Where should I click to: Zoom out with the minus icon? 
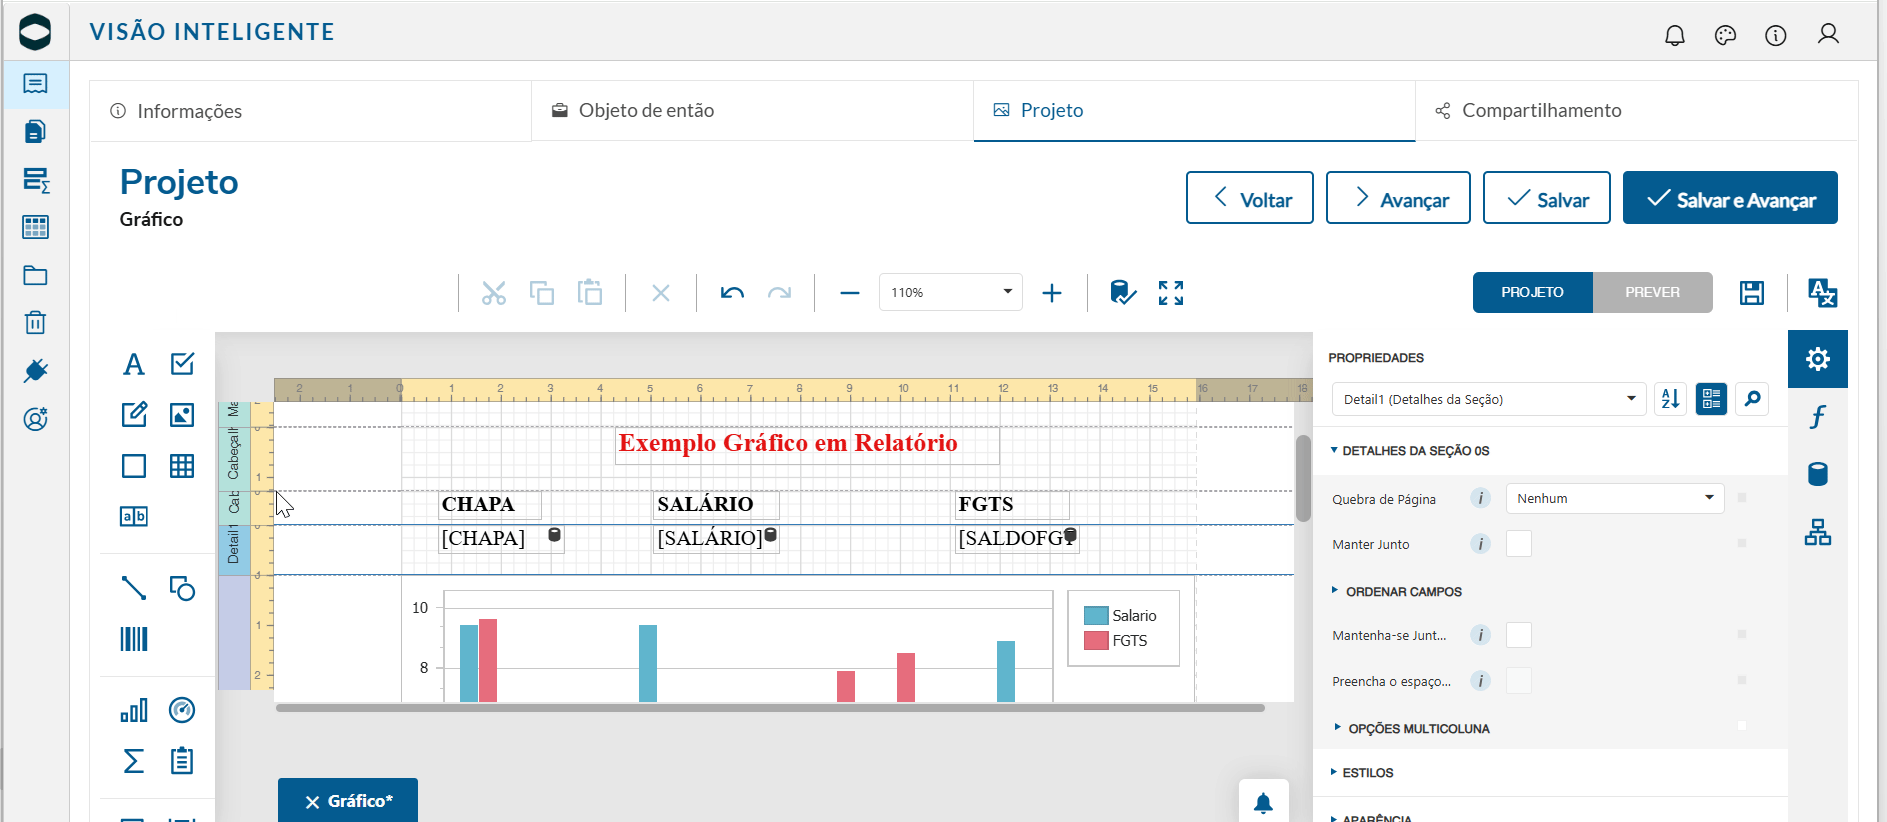pos(850,293)
